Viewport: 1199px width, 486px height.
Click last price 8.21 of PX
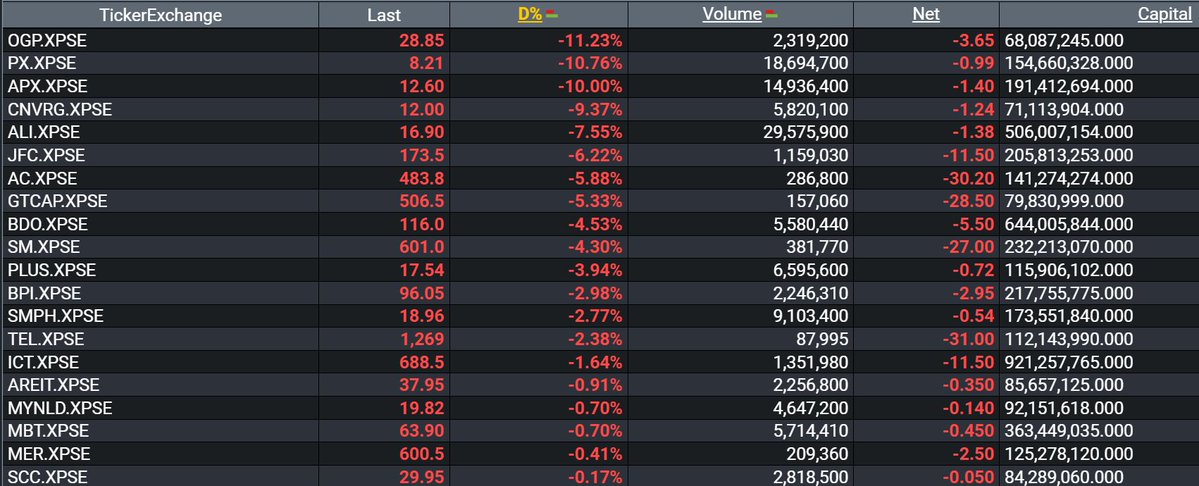click(x=427, y=63)
